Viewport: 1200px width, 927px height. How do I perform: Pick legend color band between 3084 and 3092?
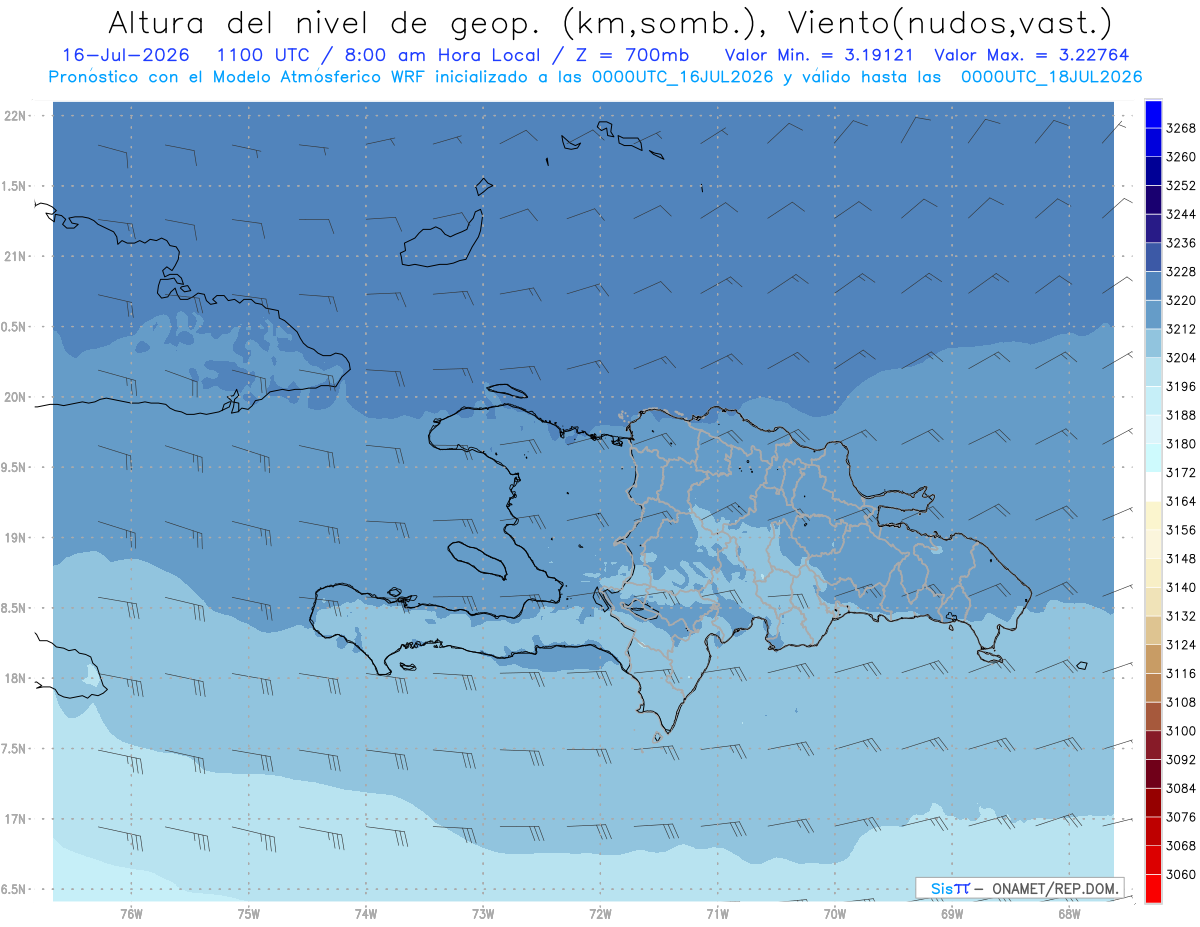(1152, 773)
